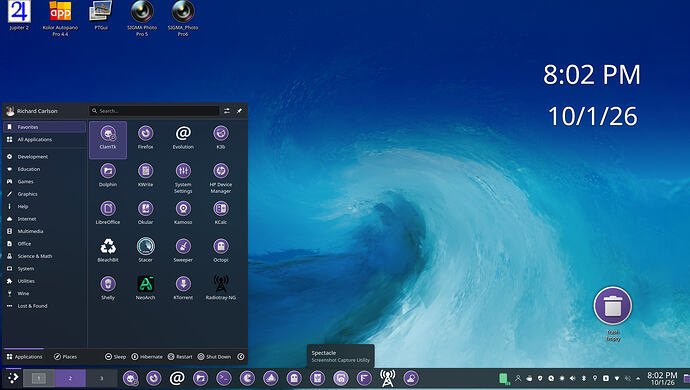Screen dimensions: 690x390
Task: Click the Shut Down button
Action: pyautogui.click(x=214, y=357)
